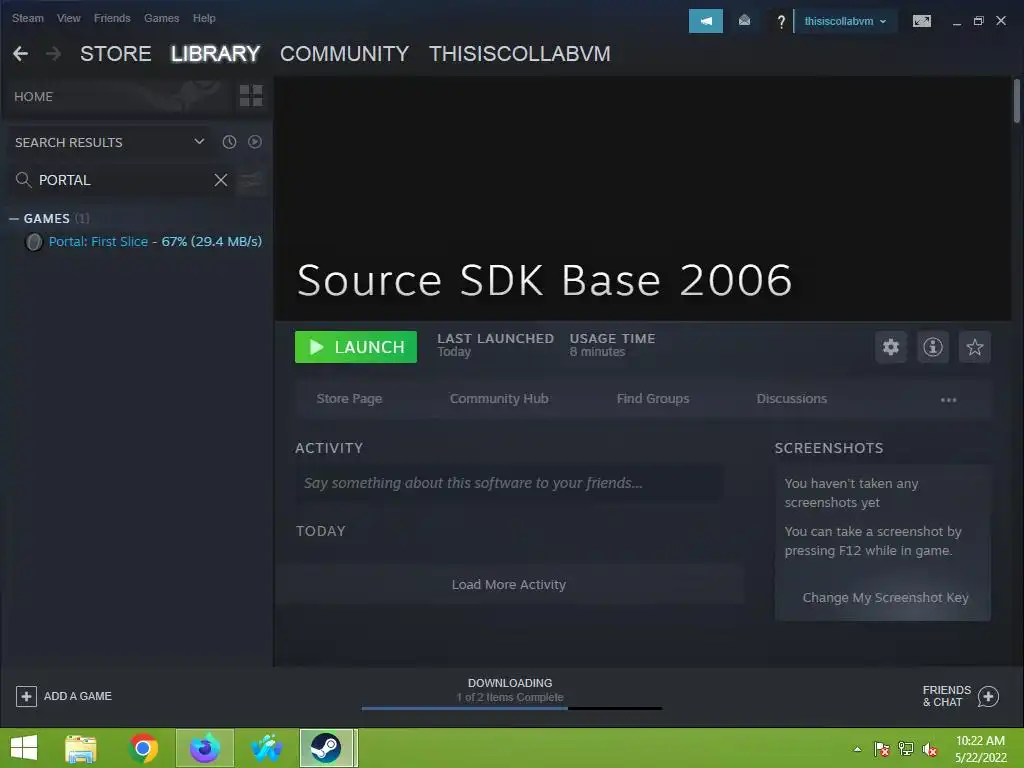Click the network tray icon
Image resolution: width=1024 pixels, height=768 pixels.
906,749
